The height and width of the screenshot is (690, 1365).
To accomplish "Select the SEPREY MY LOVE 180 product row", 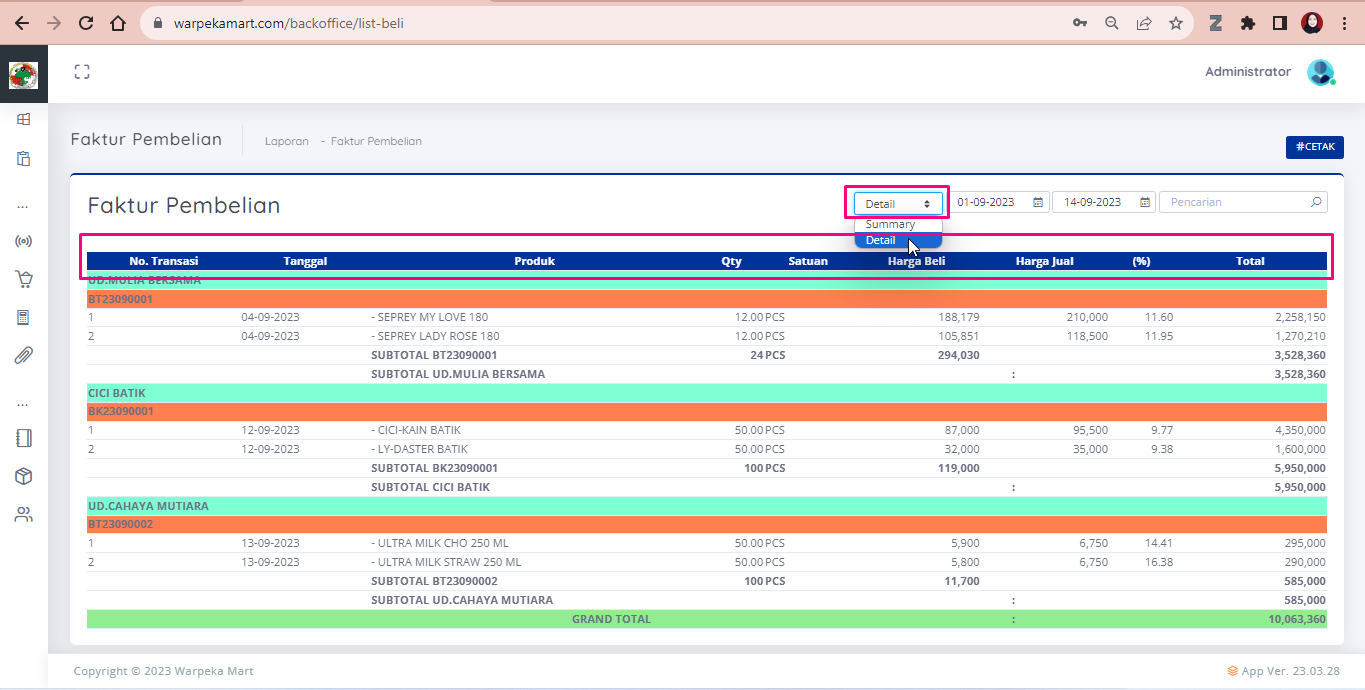I will click(707, 317).
